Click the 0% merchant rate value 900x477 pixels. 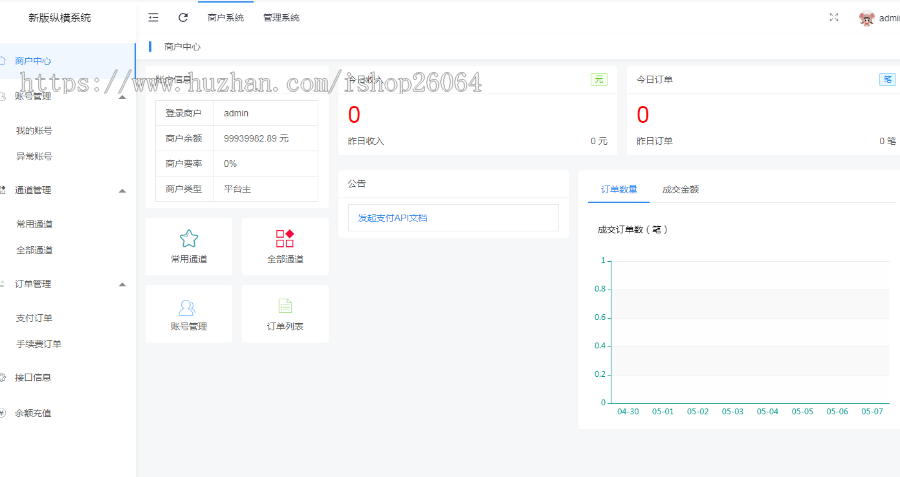click(x=230, y=164)
